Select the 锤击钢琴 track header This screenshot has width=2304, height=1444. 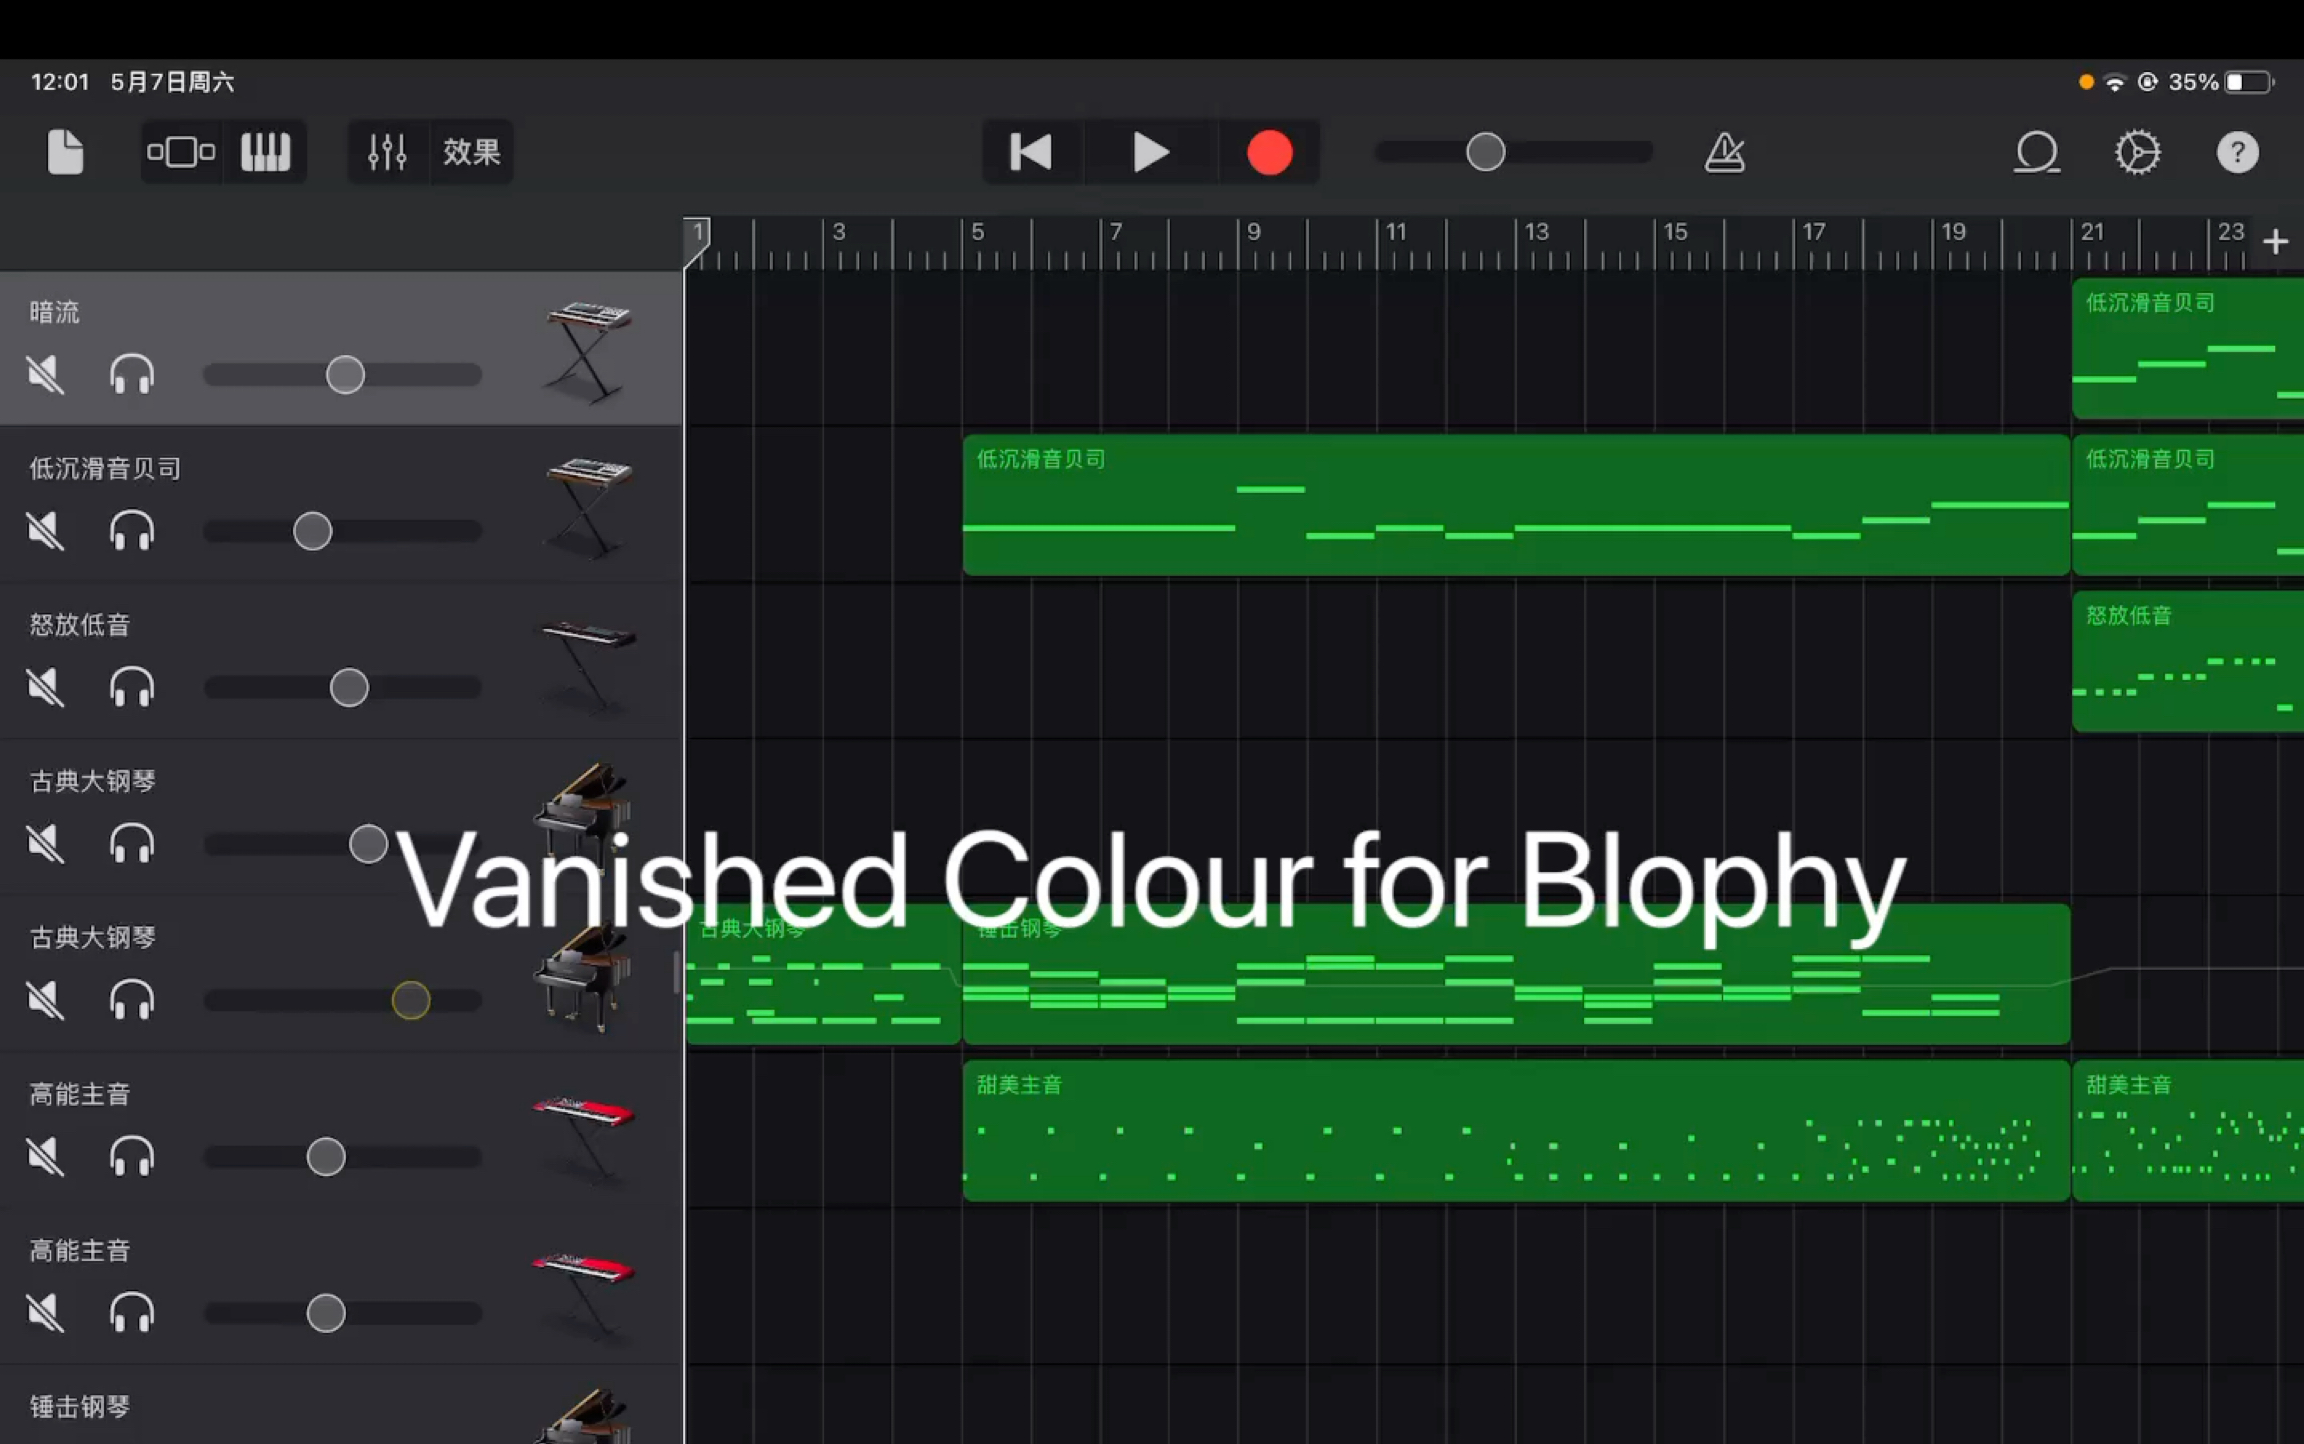[340, 1406]
